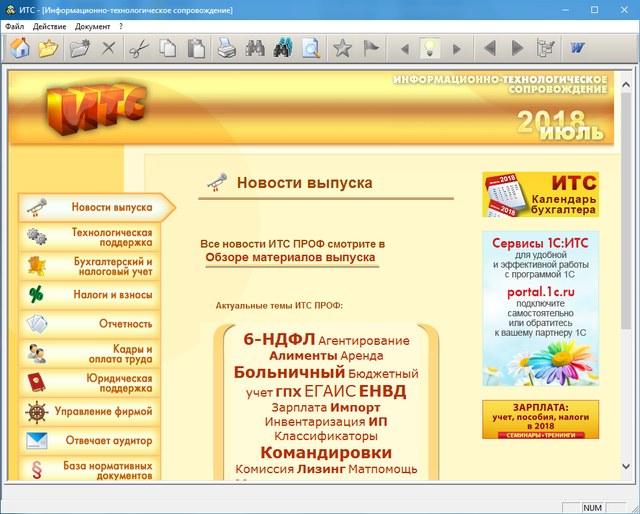
Task: Click the binoculars search icon
Action: [256, 47]
